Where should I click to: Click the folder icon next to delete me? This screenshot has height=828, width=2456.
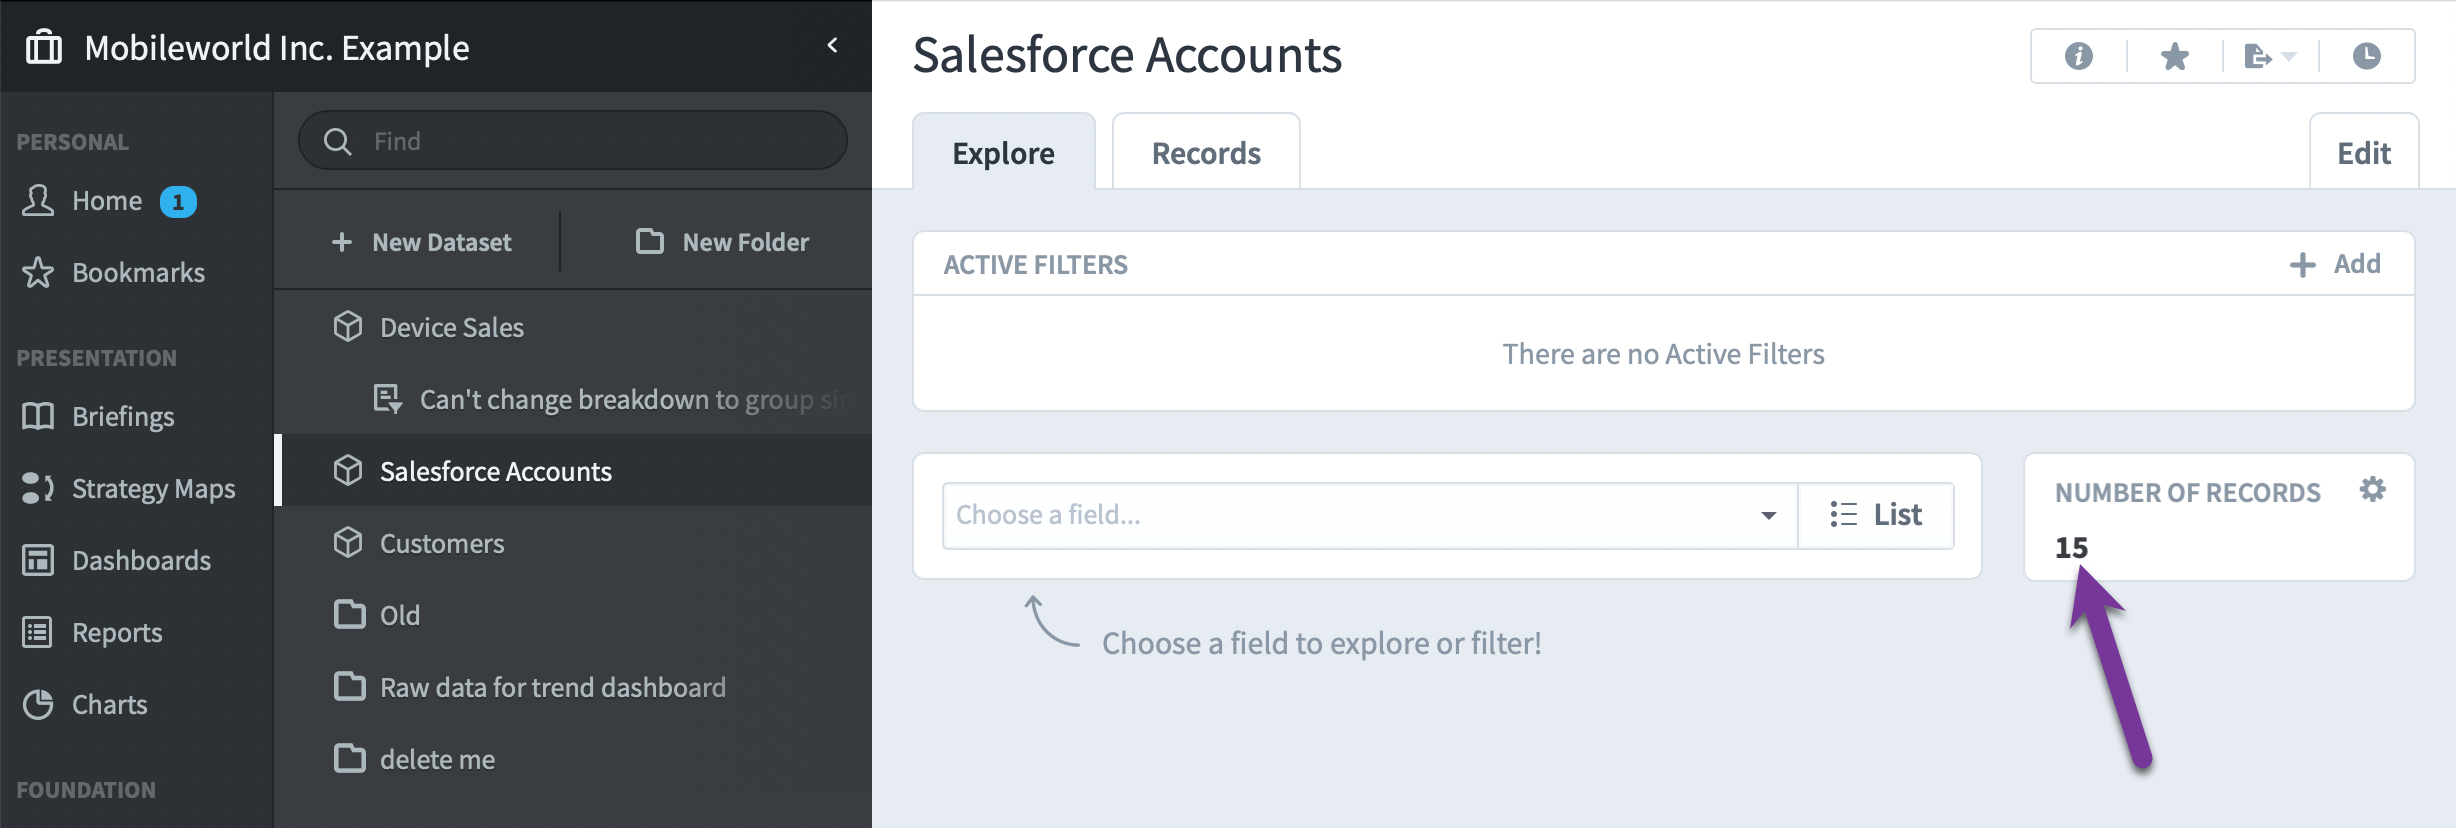point(349,758)
